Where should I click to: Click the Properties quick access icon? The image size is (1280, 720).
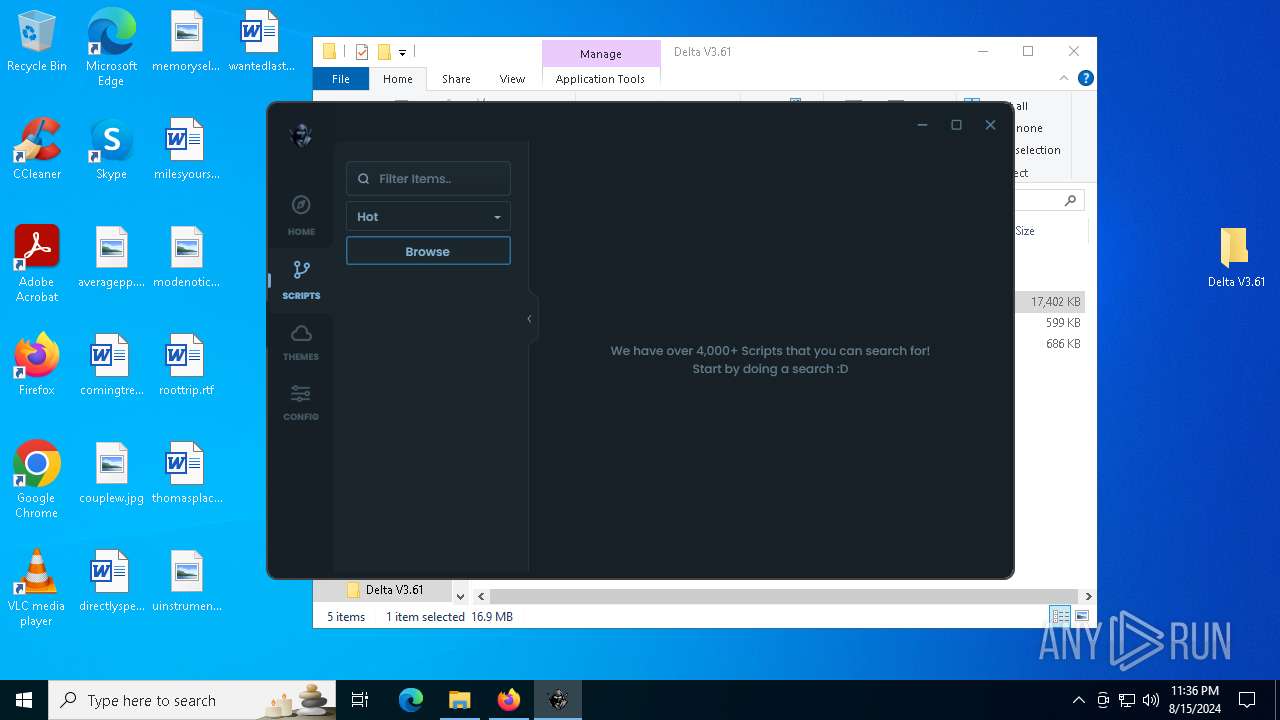tap(362, 52)
